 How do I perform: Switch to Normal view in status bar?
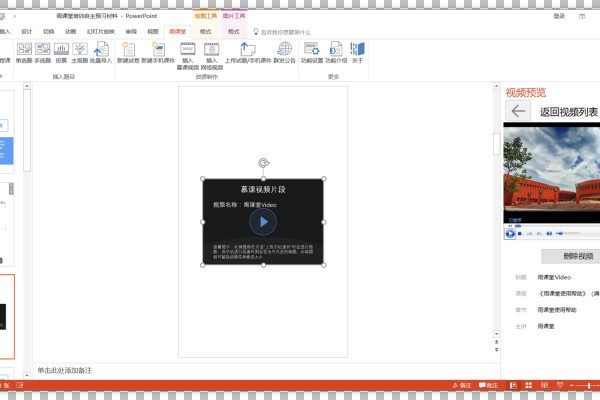click(513, 385)
